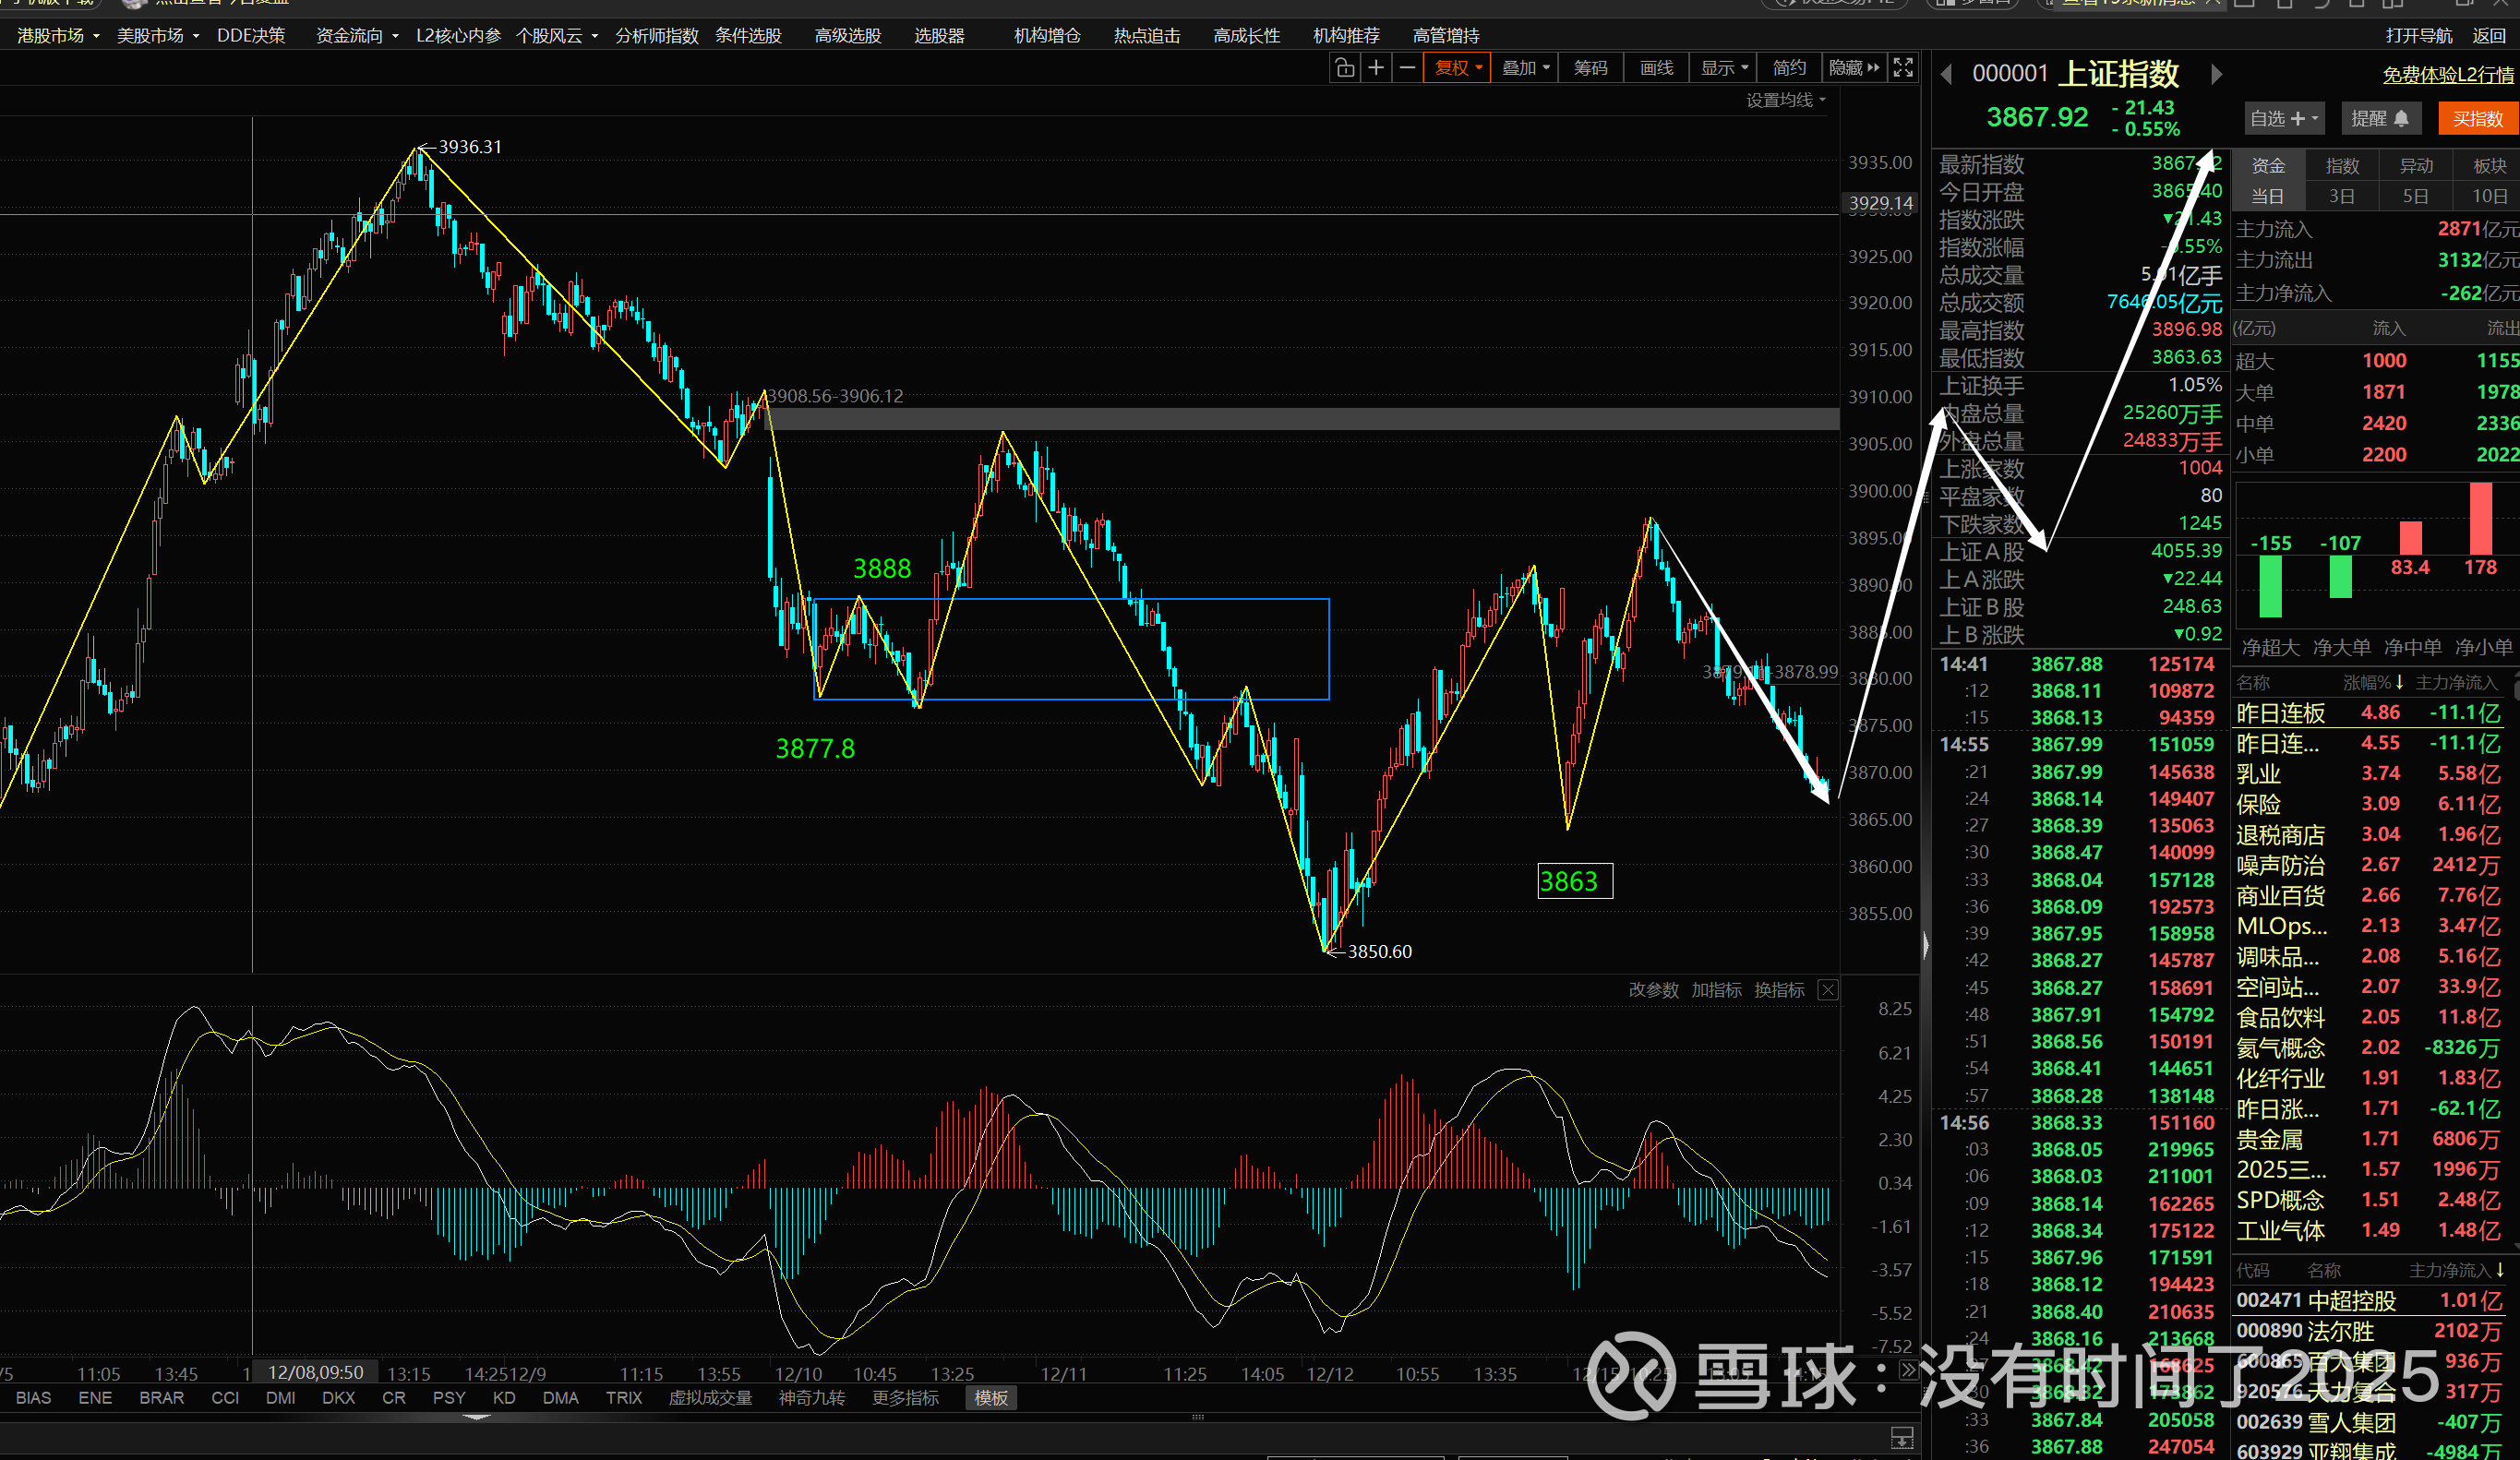Open the 复权 dropdown
This screenshot has height=1460, width=2520.
click(x=1457, y=68)
